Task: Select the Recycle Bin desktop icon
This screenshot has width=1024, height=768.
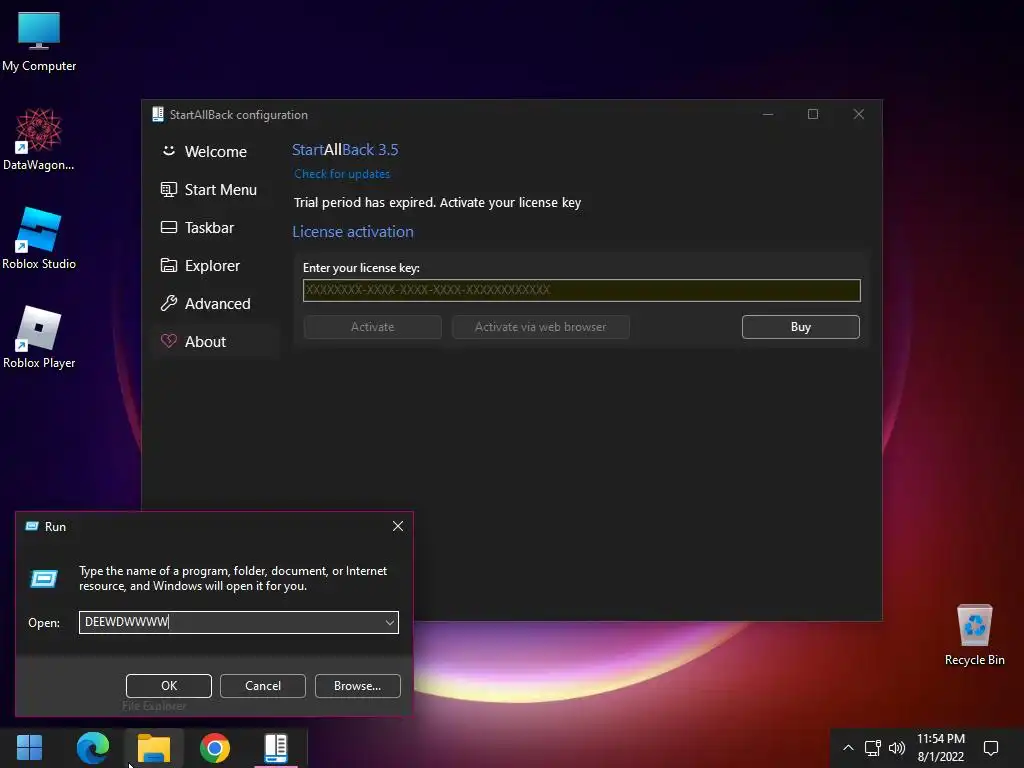Action: pos(974,635)
